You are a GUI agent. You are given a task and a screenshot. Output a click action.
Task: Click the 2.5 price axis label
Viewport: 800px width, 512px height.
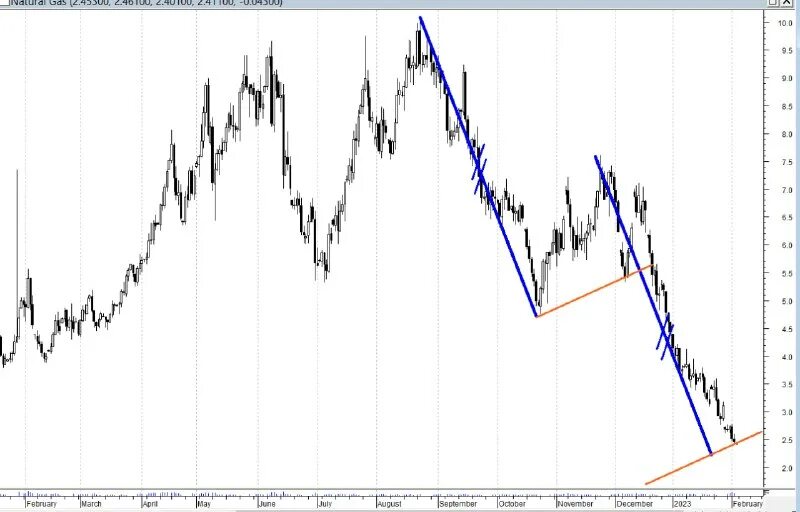tap(786, 440)
